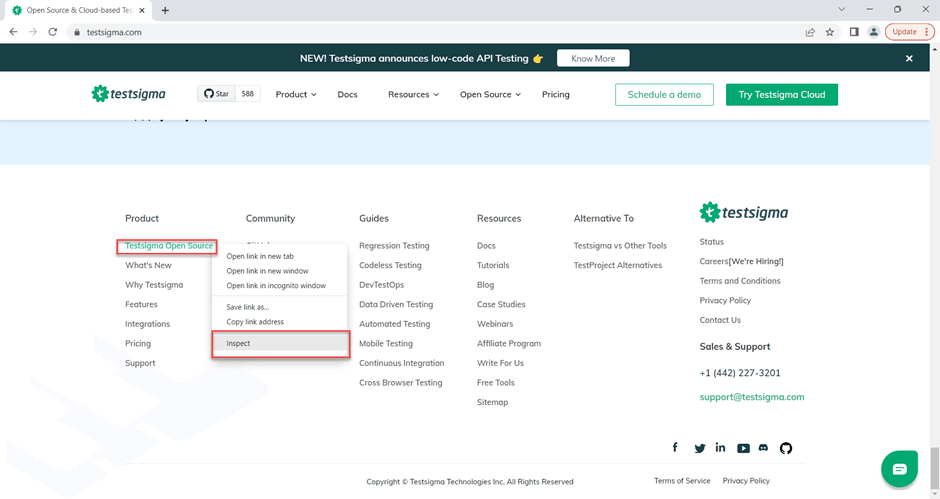
Task: Open the tab search chevron in title bar
Action: point(842,10)
